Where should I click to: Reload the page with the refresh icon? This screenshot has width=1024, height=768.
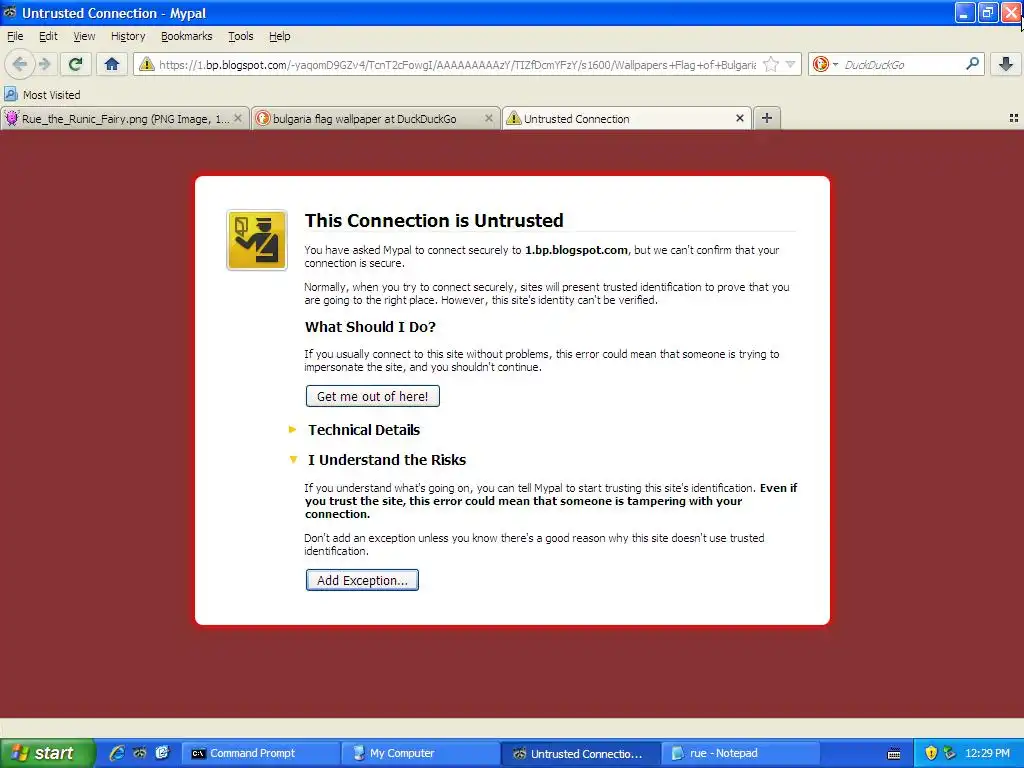pos(76,64)
